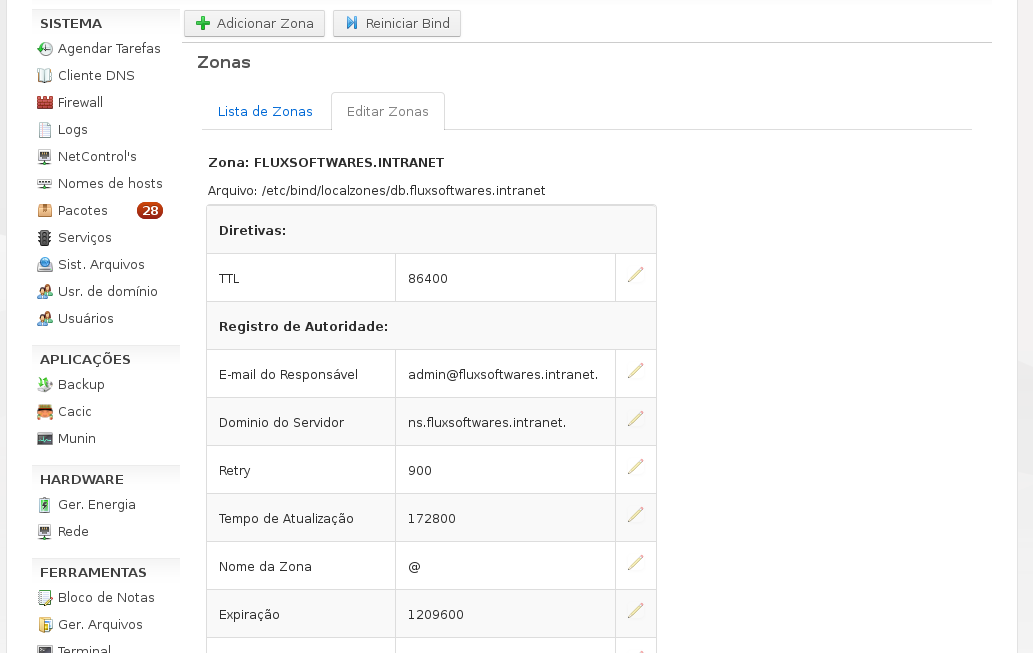Click the pencil icon for TTL
1033x653 pixels.
coord(635,275)
